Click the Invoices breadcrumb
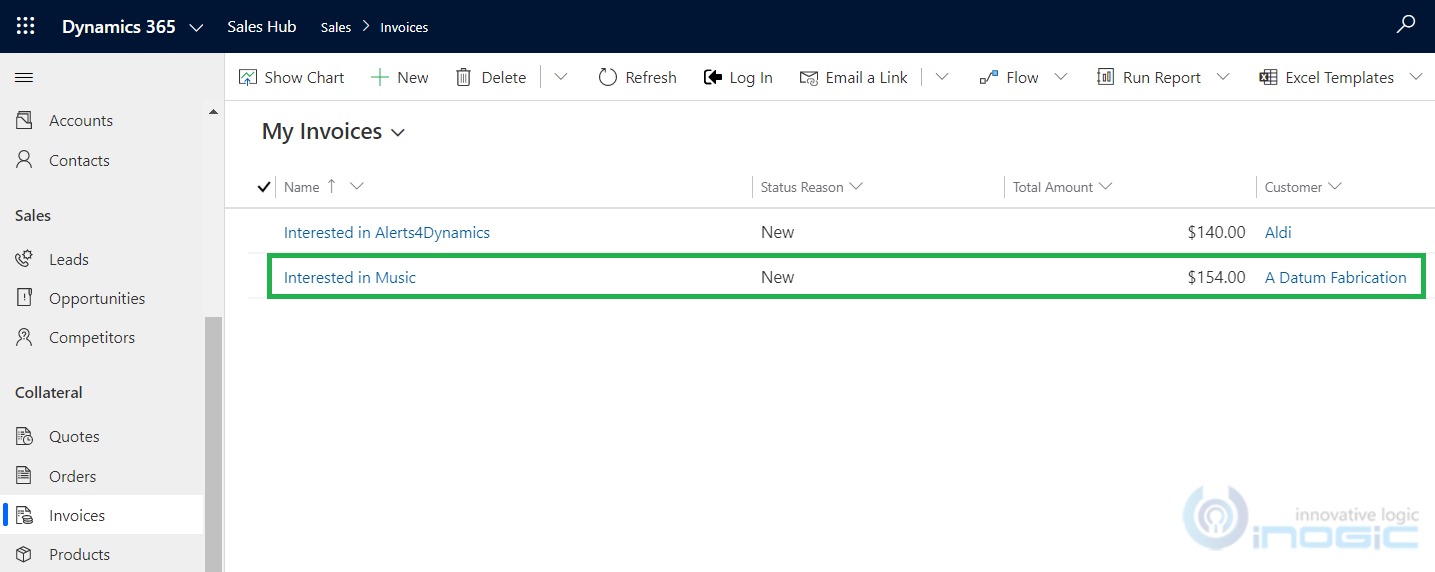This screenshot has width=1435, height=572. click(404, 27)
